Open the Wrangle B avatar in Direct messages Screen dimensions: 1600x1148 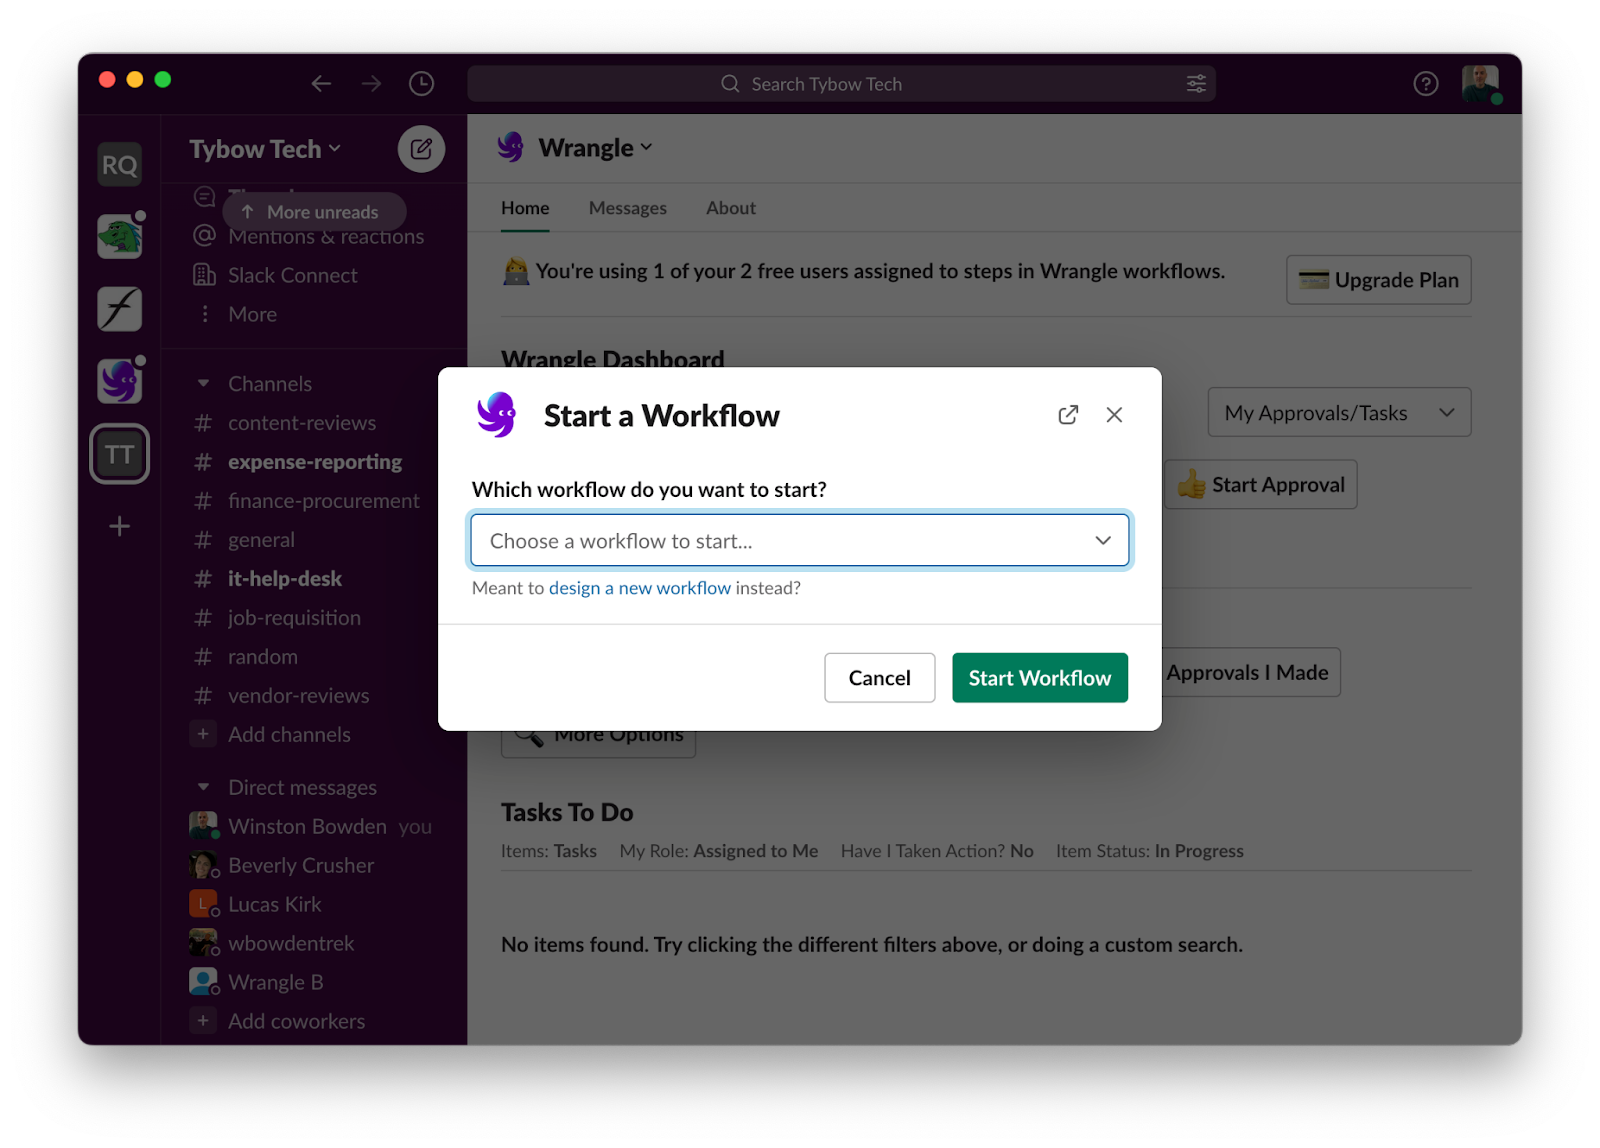click(x=203, y=982)
